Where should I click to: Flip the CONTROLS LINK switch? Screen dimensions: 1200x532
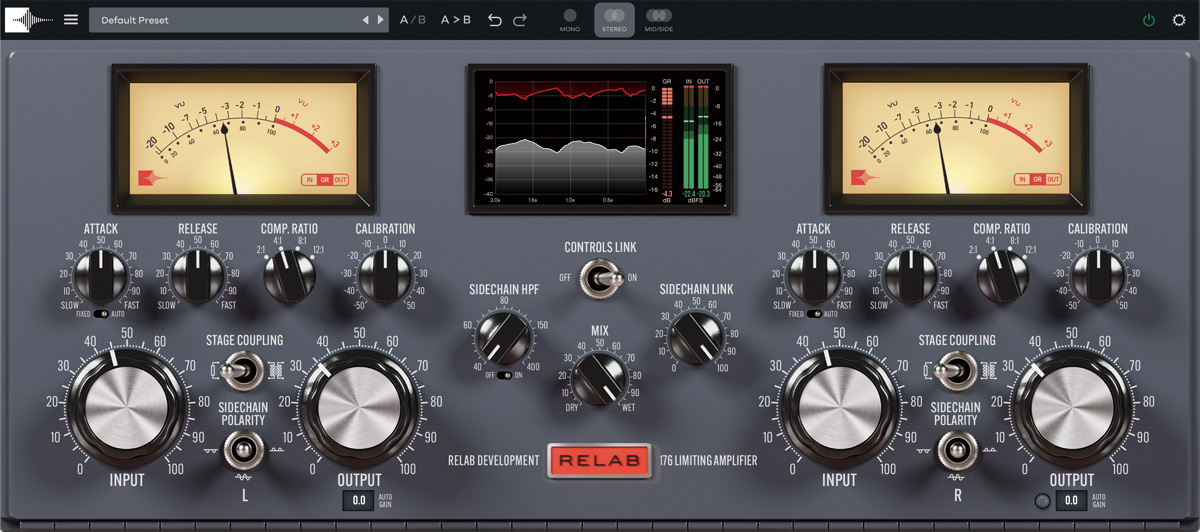point(600,277)
